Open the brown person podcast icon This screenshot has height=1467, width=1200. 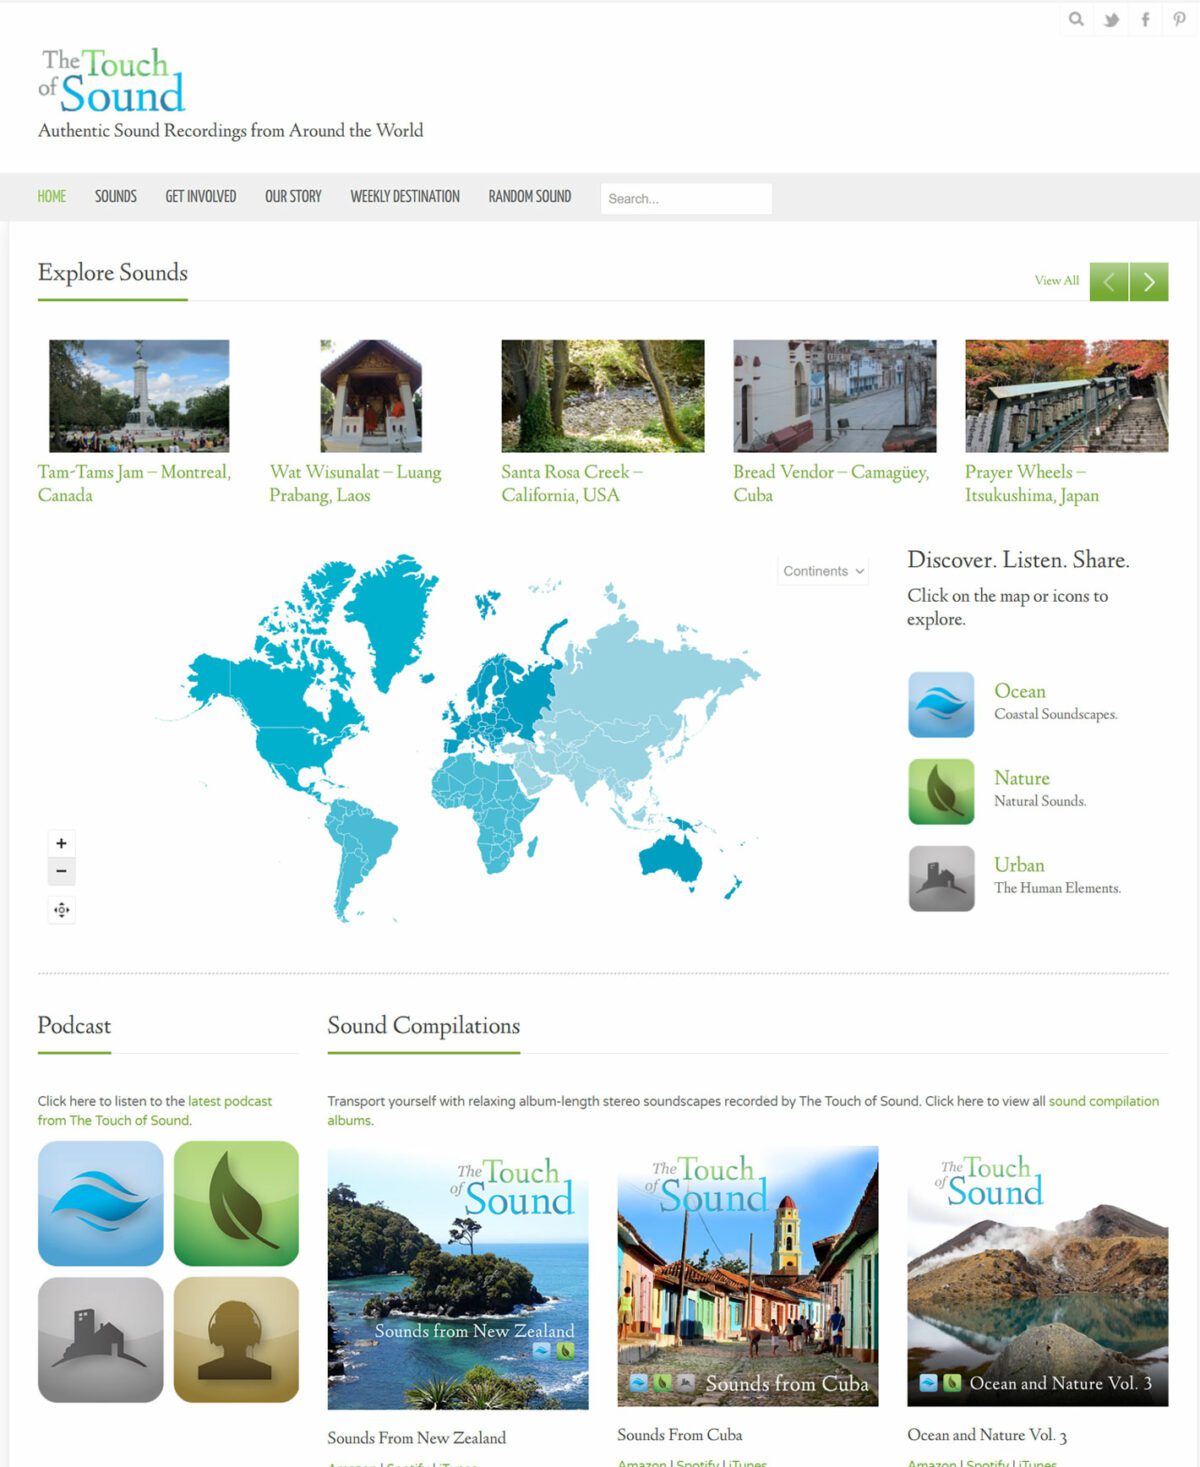pyautogui.click(x=236, y=1340)
